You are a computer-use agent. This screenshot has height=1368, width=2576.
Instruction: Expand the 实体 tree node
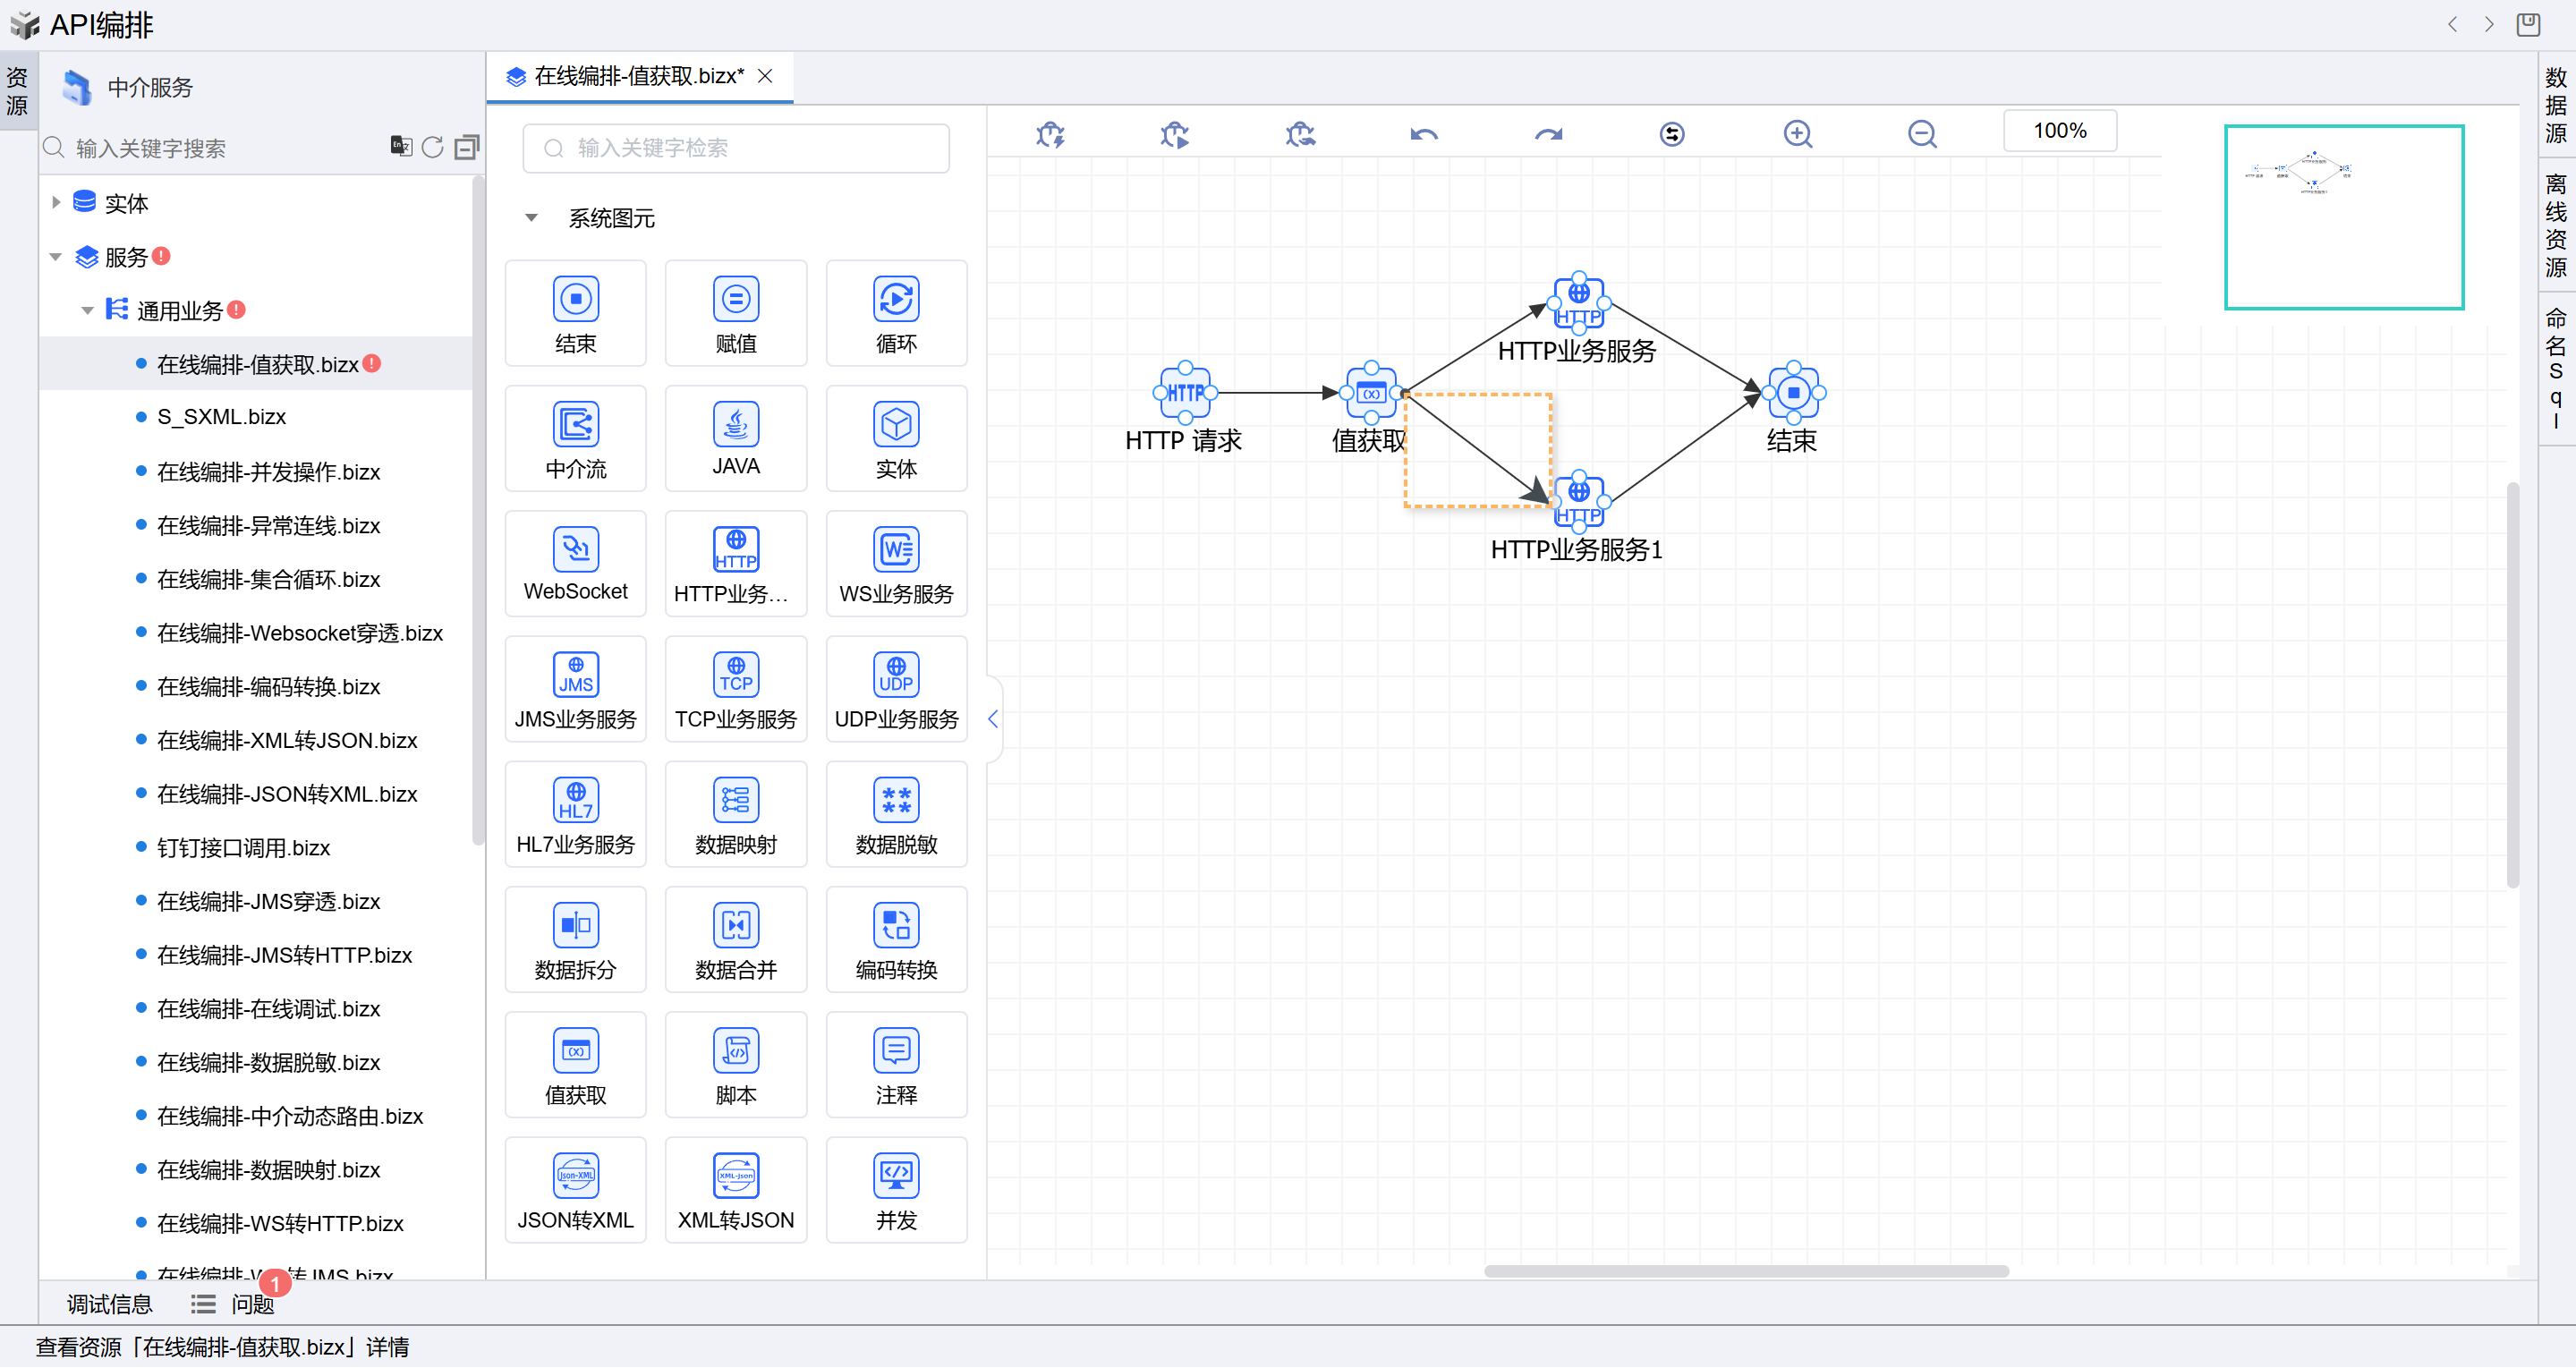tap(56, 203)
